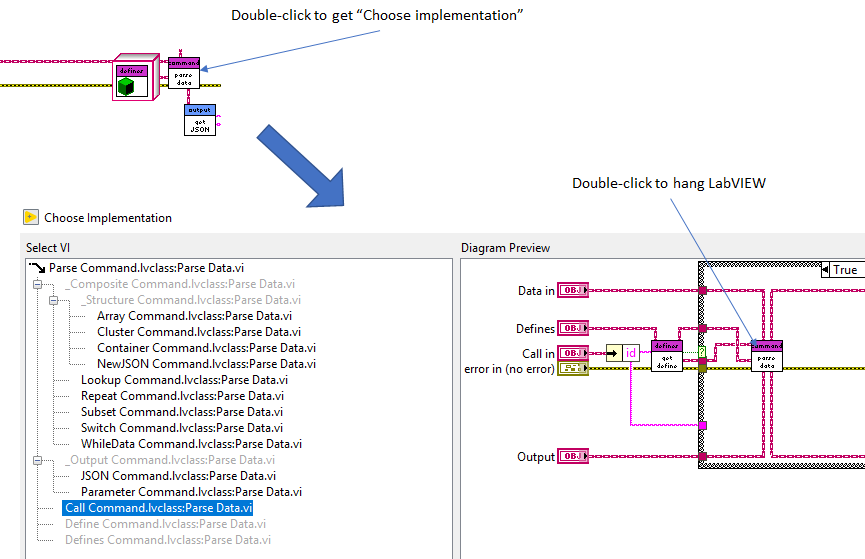Click the id unbundle element

(631, 353)
